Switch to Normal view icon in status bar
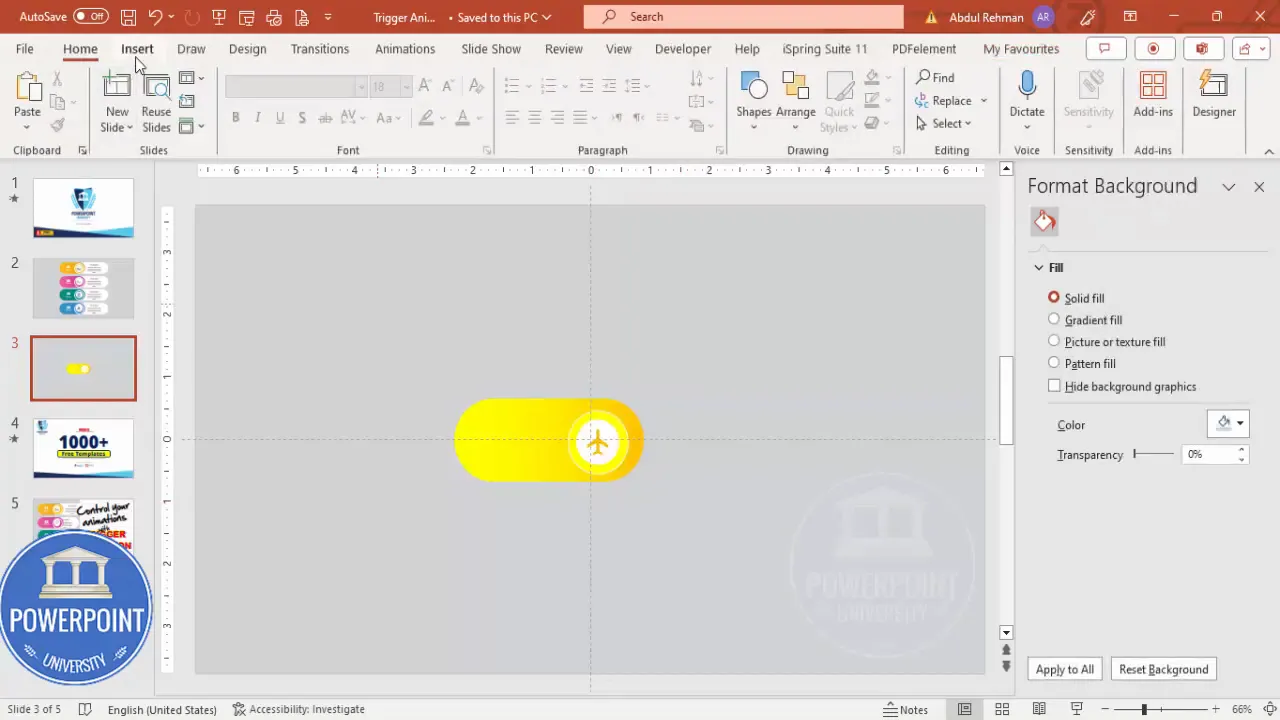 coord(964,709)
